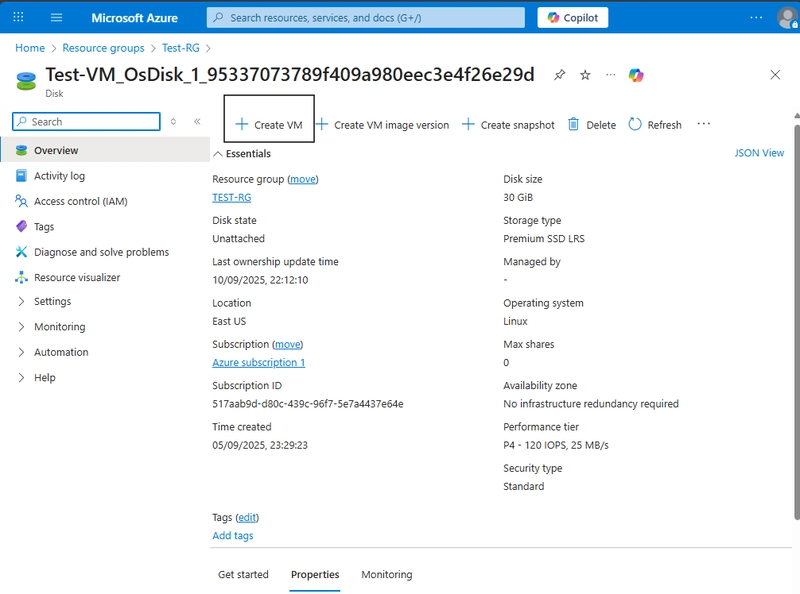Click the top search resources box
The width and height of the screenshot is (800, 594).
(366, 18)
